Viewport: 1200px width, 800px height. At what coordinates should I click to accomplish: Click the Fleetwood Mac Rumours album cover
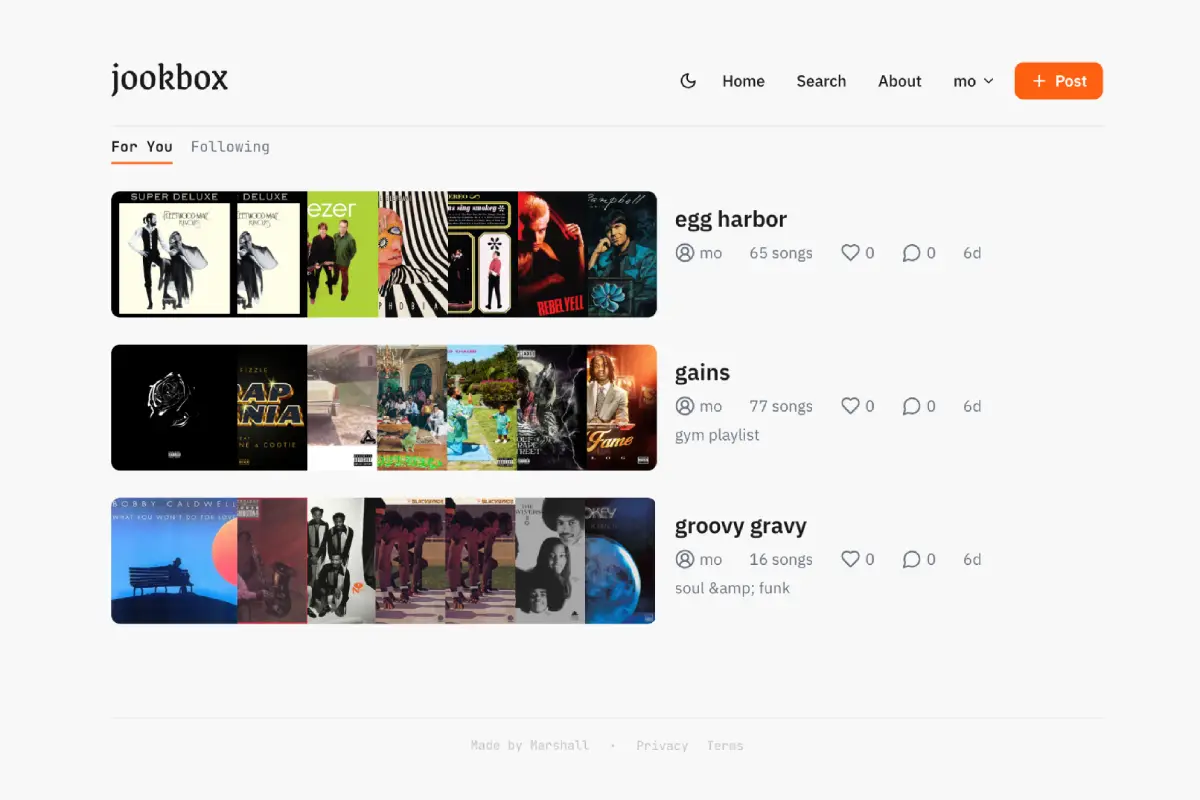[173, 254]
